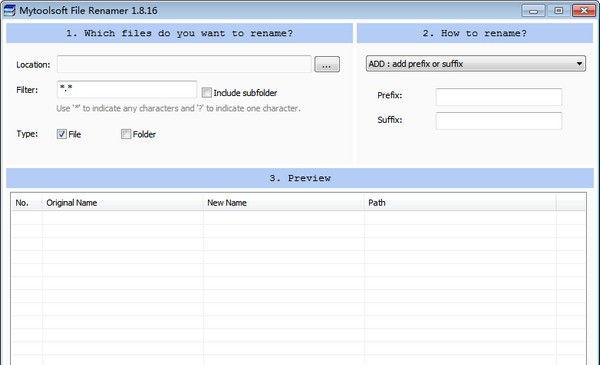
Task: Close the File Renamer window
Action: pyautogui.click(x=584, y=11)
